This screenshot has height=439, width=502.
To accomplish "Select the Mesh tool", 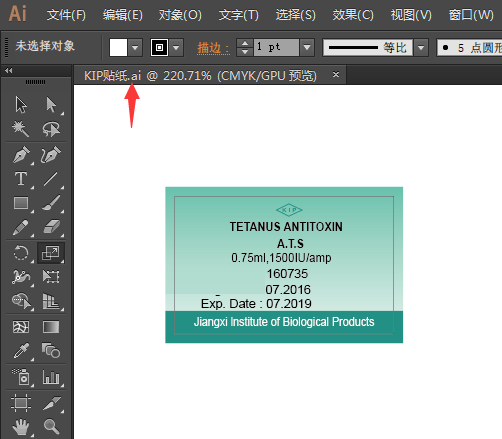I will (x=21, y=327).
